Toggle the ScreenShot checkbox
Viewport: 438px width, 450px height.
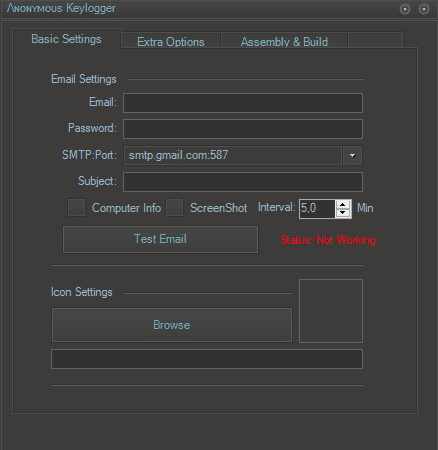[174, 208]
